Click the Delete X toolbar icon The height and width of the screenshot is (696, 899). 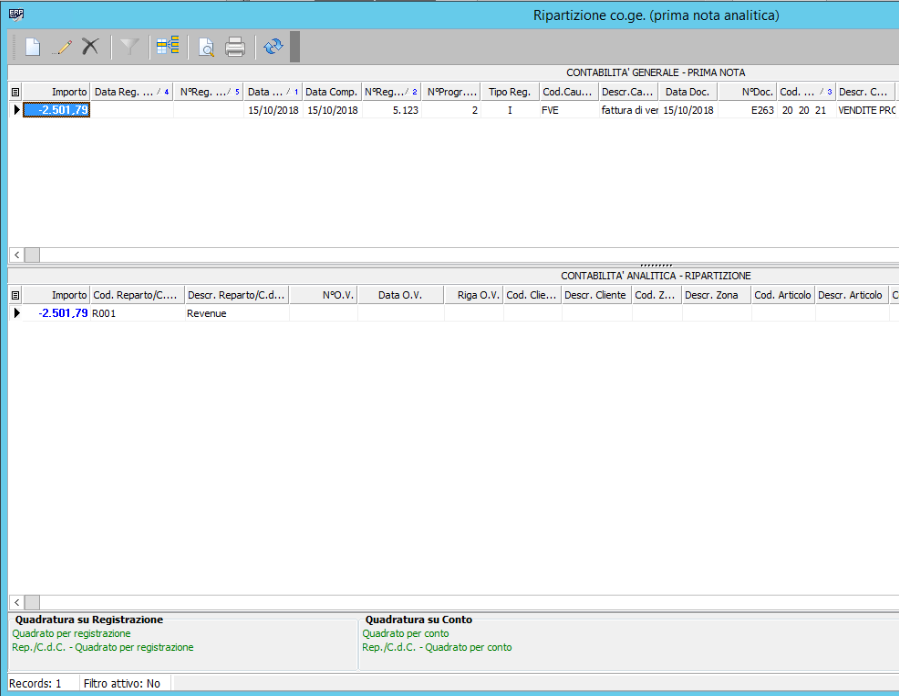[91, 47]
